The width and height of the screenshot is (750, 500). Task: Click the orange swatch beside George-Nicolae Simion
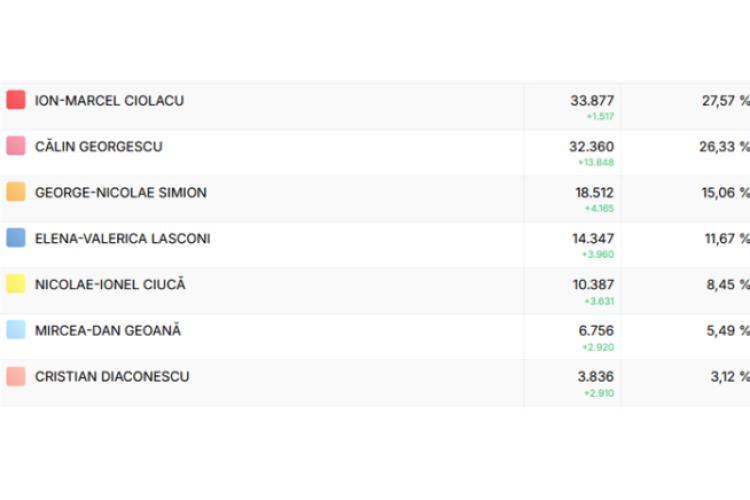pyautogui.click(x=16, y=192)
